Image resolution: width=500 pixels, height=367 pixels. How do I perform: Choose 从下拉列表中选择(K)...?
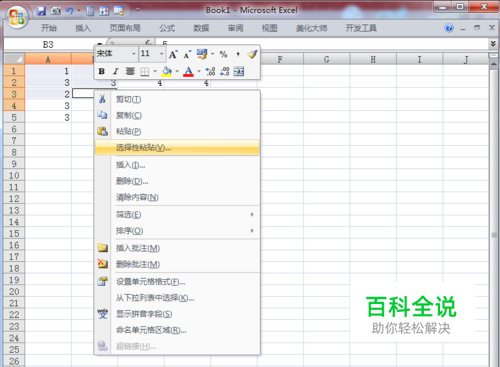177,298
